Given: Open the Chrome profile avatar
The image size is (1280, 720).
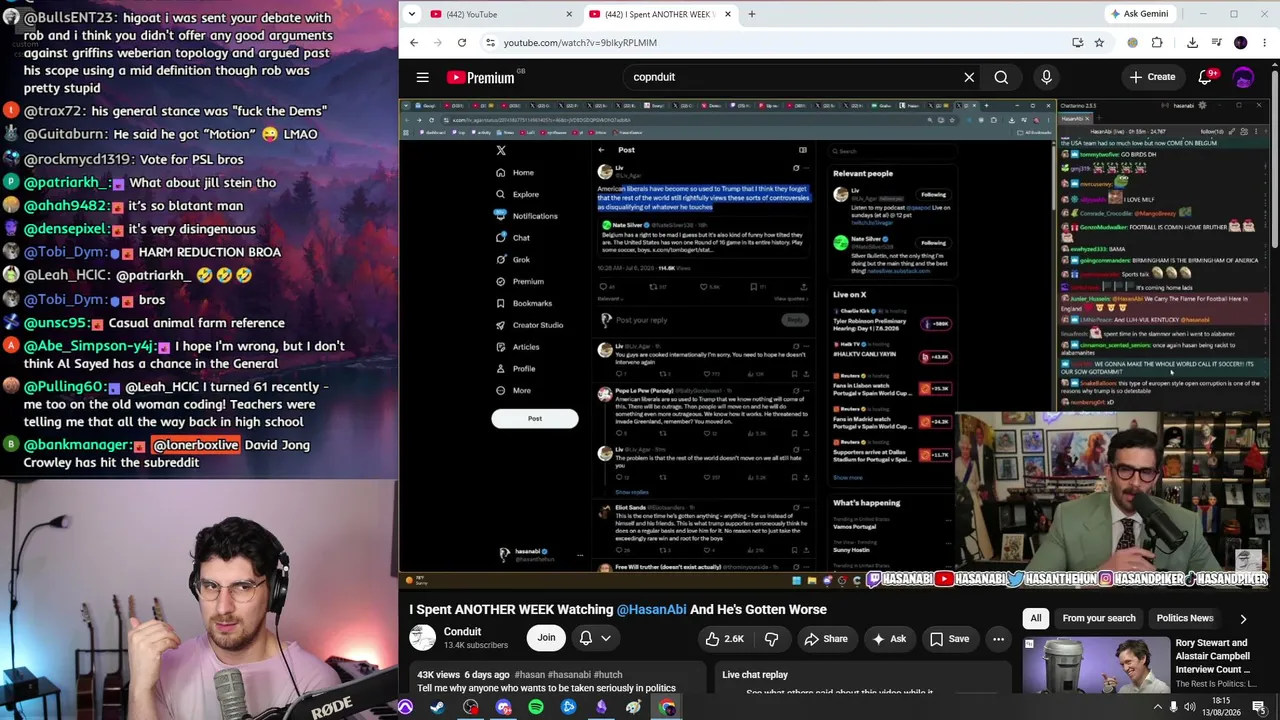Looking at the screenshot, I should pyautogui.click(x=1241, y=43).
